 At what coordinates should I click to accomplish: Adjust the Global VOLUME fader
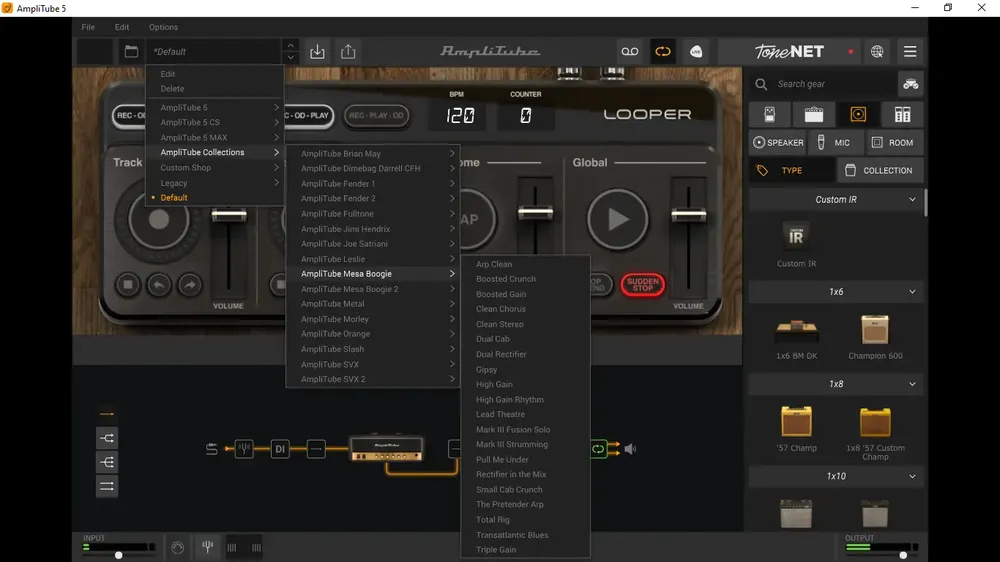(688, 216)
